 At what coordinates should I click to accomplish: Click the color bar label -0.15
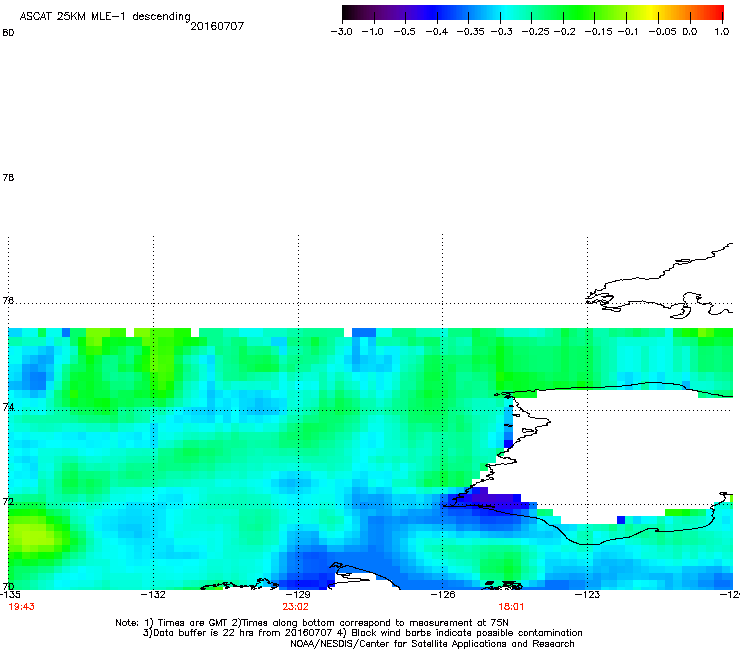[598, 32]
